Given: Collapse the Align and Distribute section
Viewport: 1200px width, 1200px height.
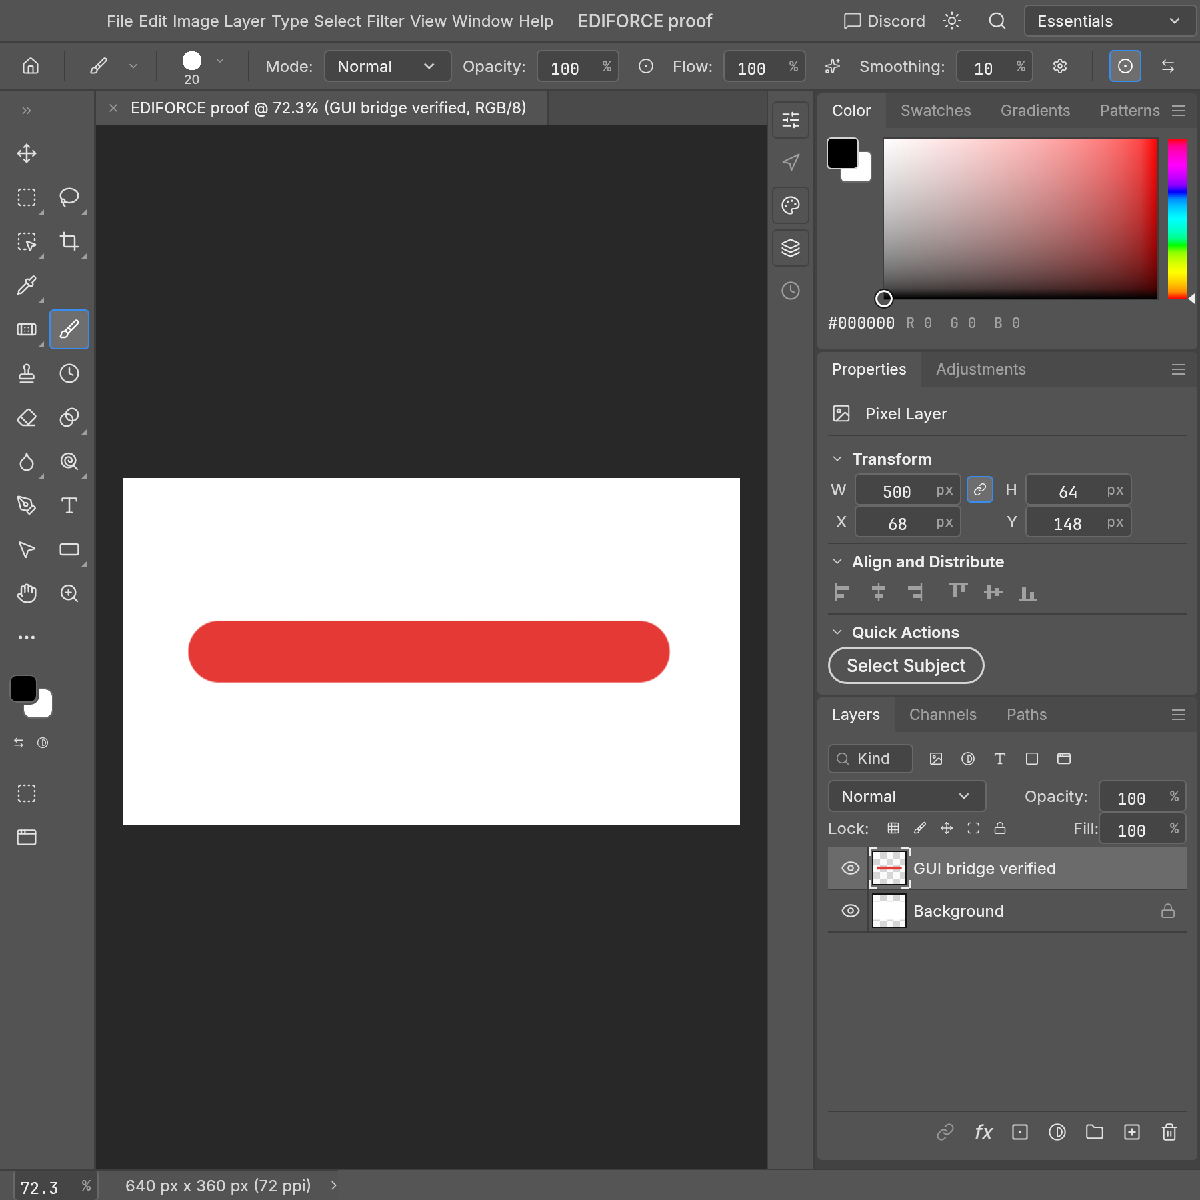Looking at the screenshot, I should click(837, 562).
